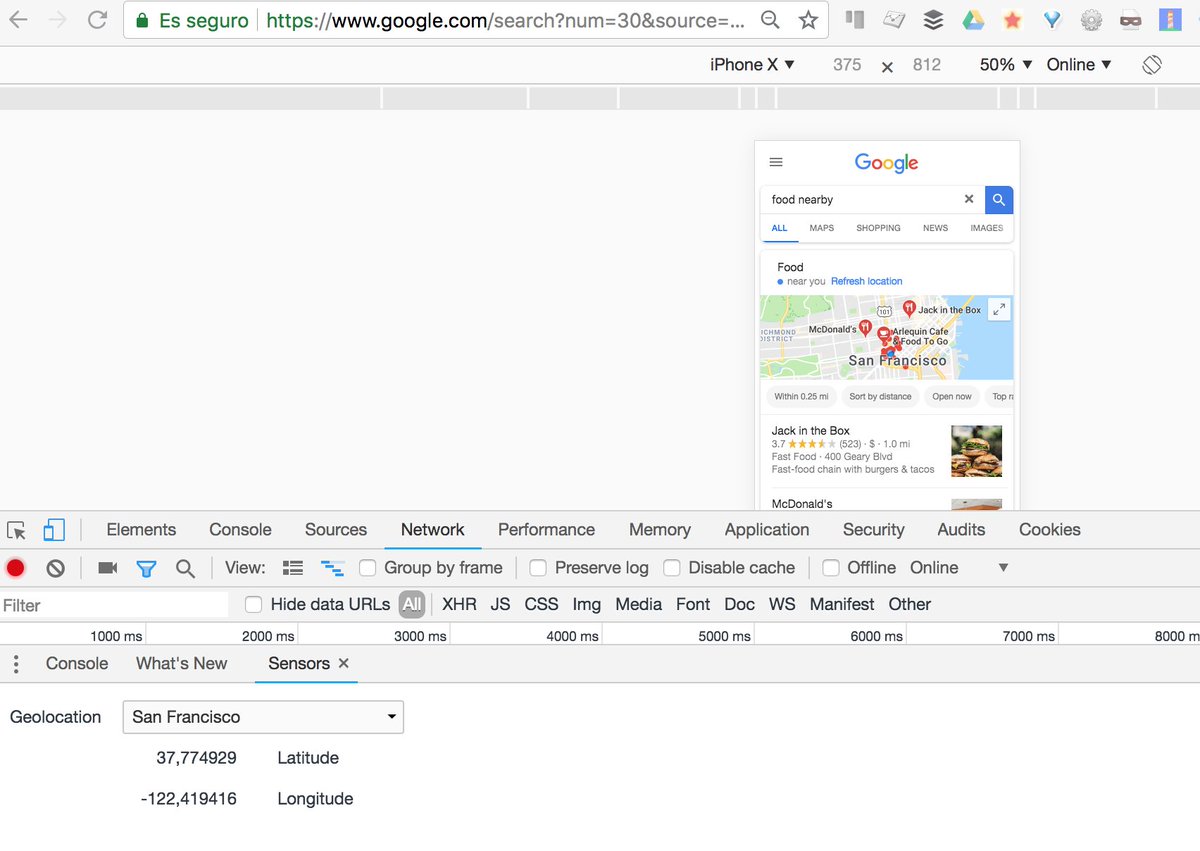Screen dimensions: 1200x851
Task: Open Google hamburger menu on mobile page
Action: pyautogui.click(x=776, y=162)
